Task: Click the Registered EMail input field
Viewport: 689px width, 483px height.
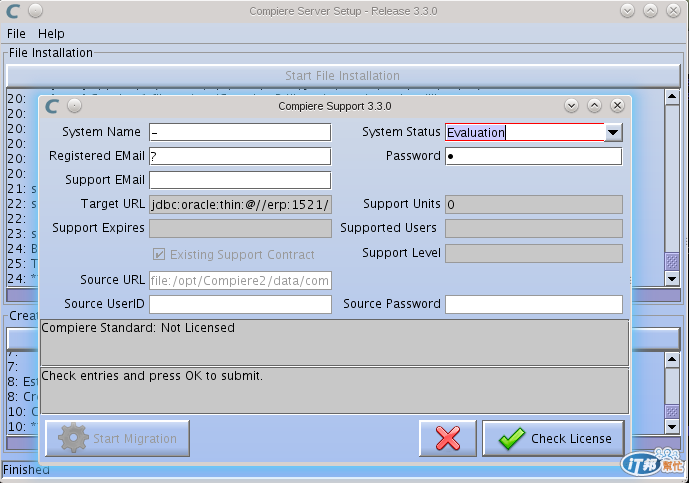Action: (240, 156)
